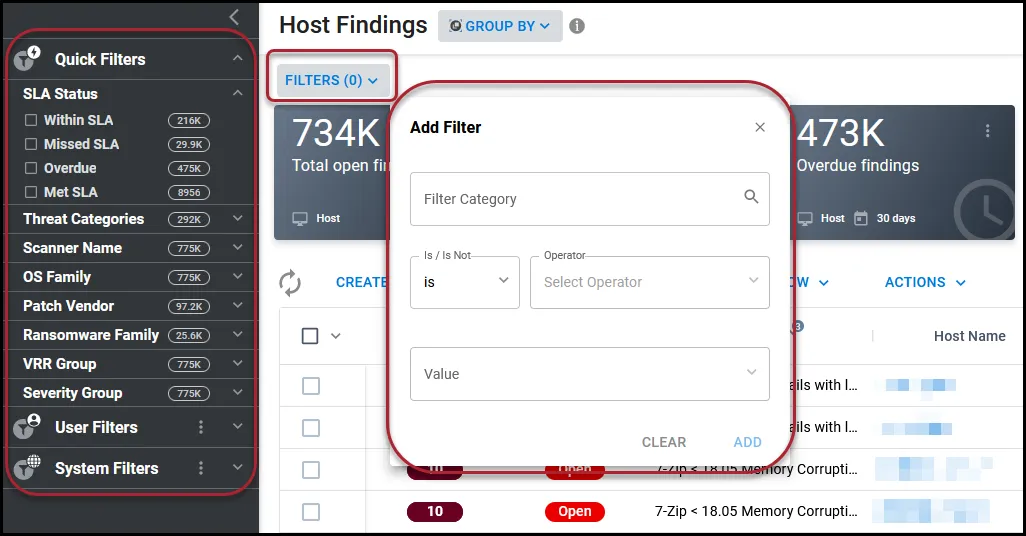
Task: Click the 30 days label on Overdue card
Action: click(896, 218)
